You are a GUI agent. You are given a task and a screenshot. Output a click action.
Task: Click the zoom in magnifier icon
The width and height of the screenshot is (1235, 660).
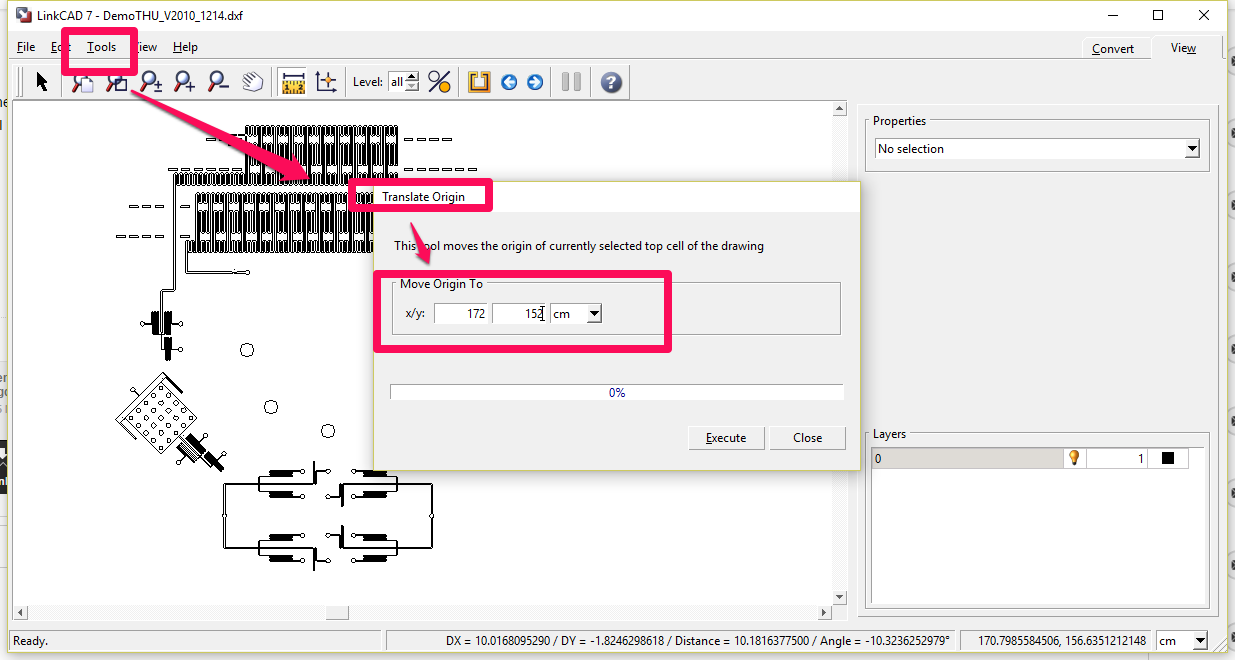(x=185, y=82)
